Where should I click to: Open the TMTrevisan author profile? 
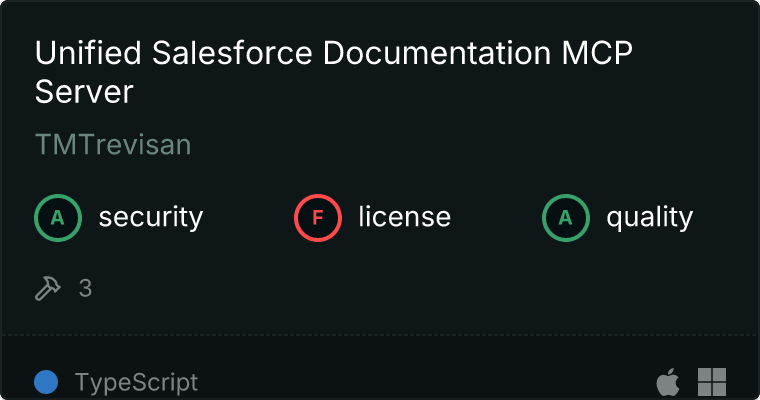(x=113, y=145)
